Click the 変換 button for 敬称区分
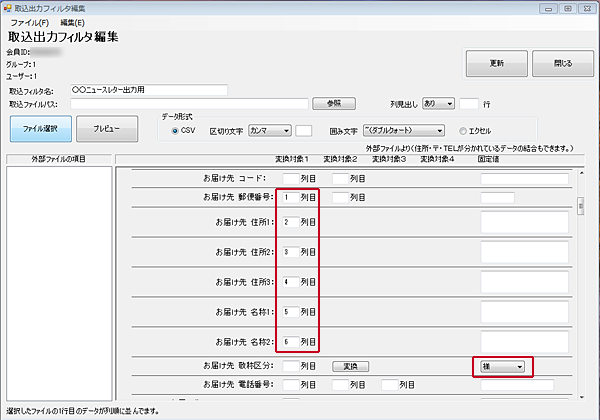The width and height of the screenshot is (600, 420). click(351, 366)
